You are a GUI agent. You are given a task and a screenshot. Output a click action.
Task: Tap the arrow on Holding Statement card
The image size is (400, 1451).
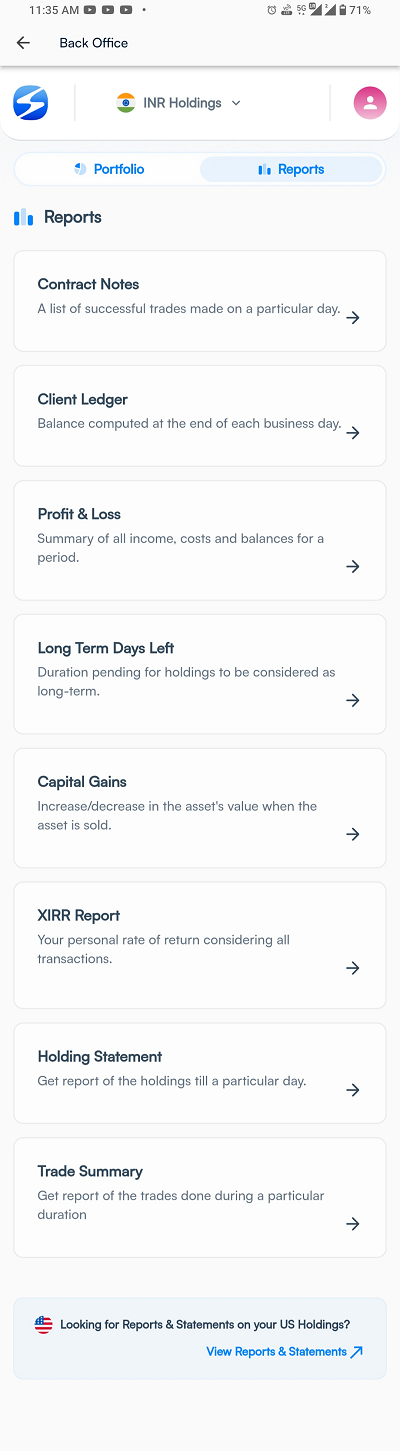point(353,1090)
